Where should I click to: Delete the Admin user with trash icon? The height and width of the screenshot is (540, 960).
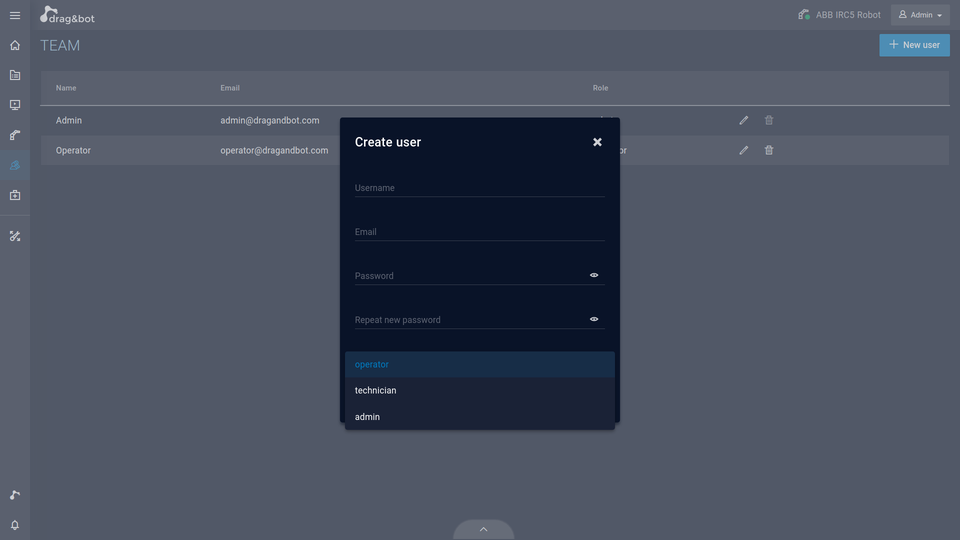(769, 121)
